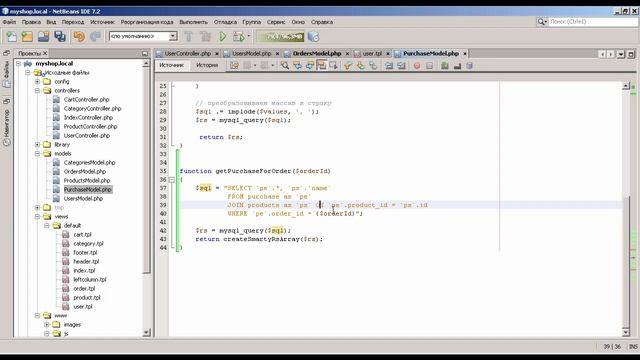Click the Open Project toolbar icon
Image resolution: width=640 pixels, height=360 pixels.
click(x=44, y=37)
